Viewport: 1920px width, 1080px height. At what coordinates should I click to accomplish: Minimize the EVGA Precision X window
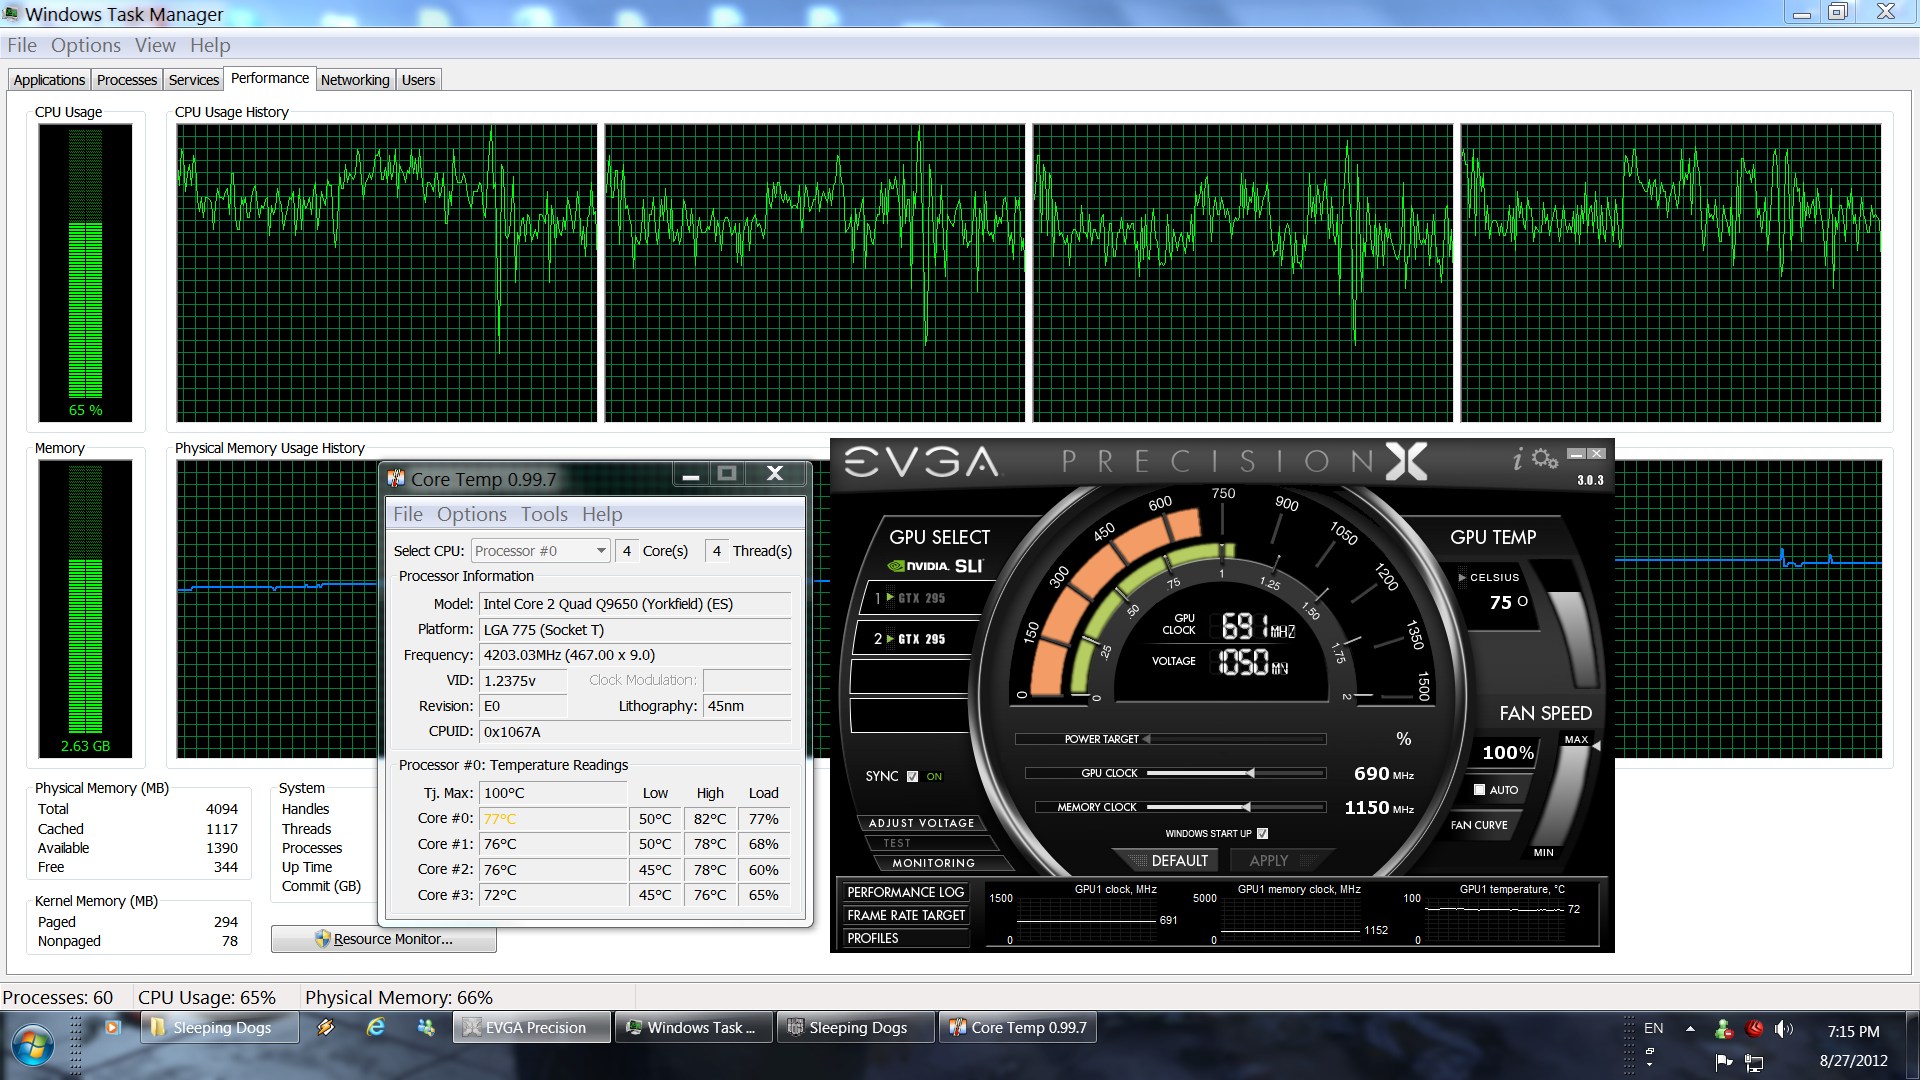pos(1576,454)
